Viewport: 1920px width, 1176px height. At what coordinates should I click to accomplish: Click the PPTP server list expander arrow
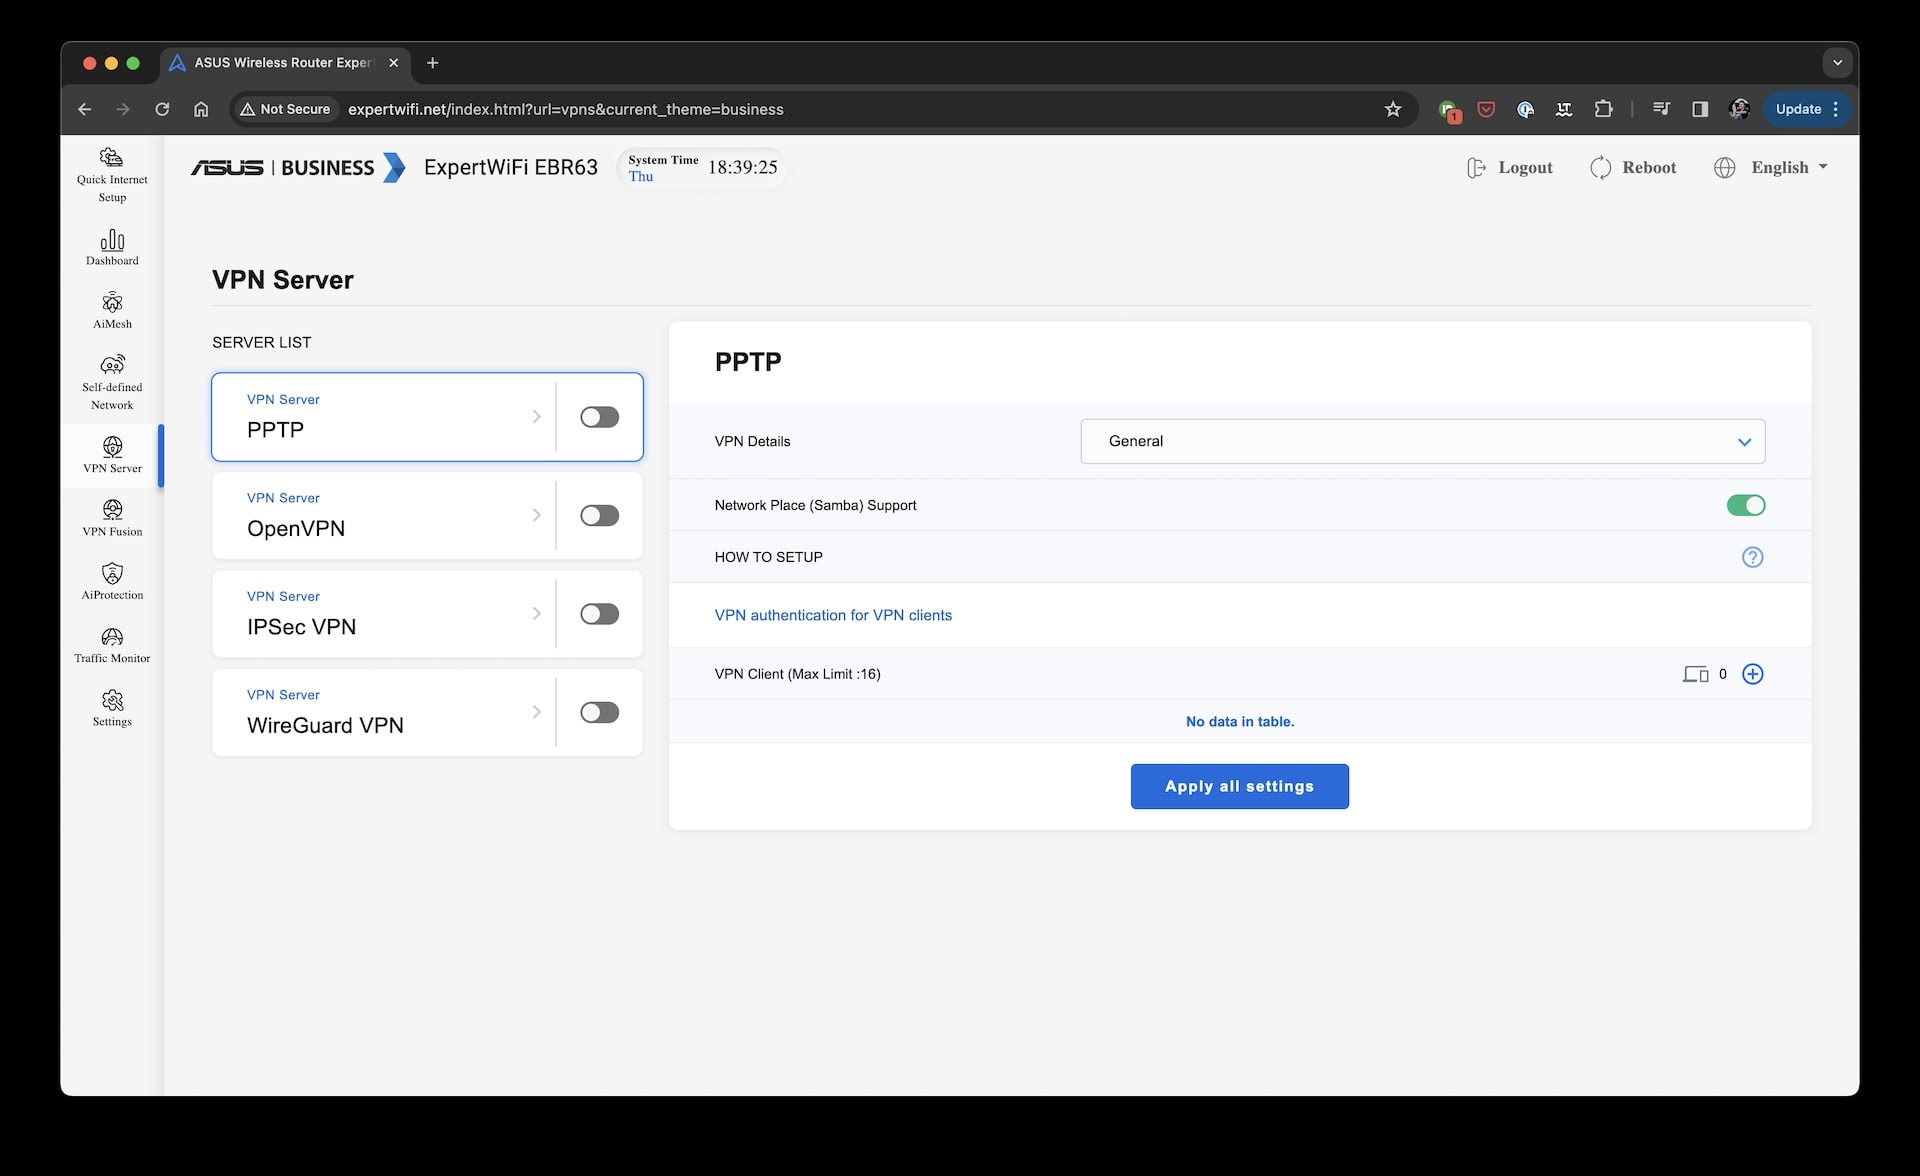coord(535,415)
